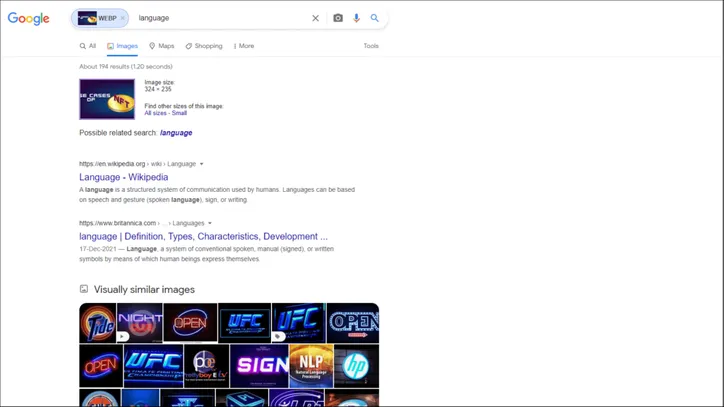Open the prettyboy ELV logo image
Screen dimensions: 724x407
206,366
